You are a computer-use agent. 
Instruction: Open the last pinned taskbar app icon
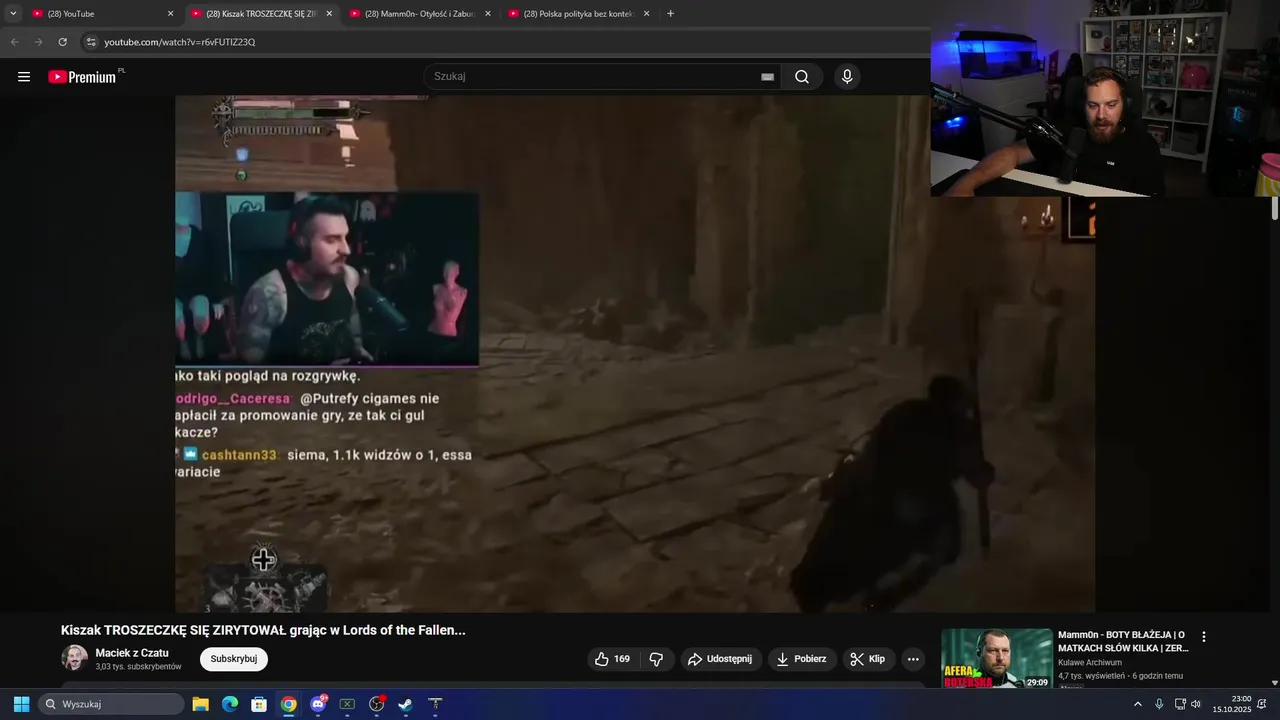[435, 704]
